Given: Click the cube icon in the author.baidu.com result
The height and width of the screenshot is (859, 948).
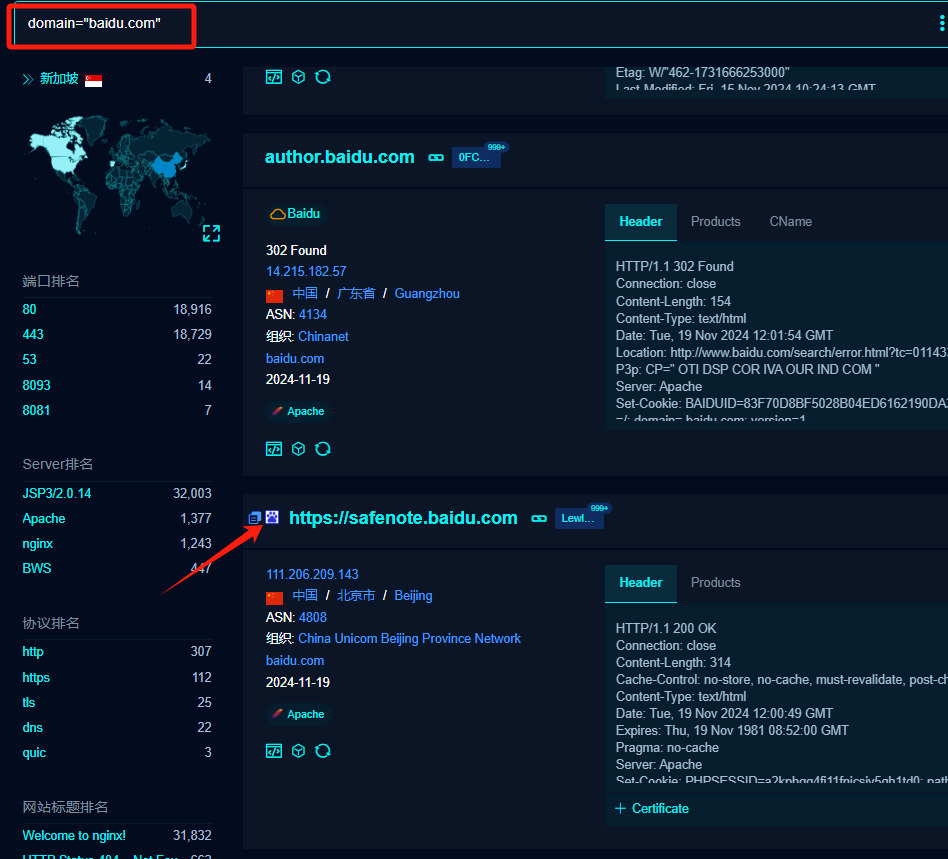Looking at the screenshot, I should [298, 449].
